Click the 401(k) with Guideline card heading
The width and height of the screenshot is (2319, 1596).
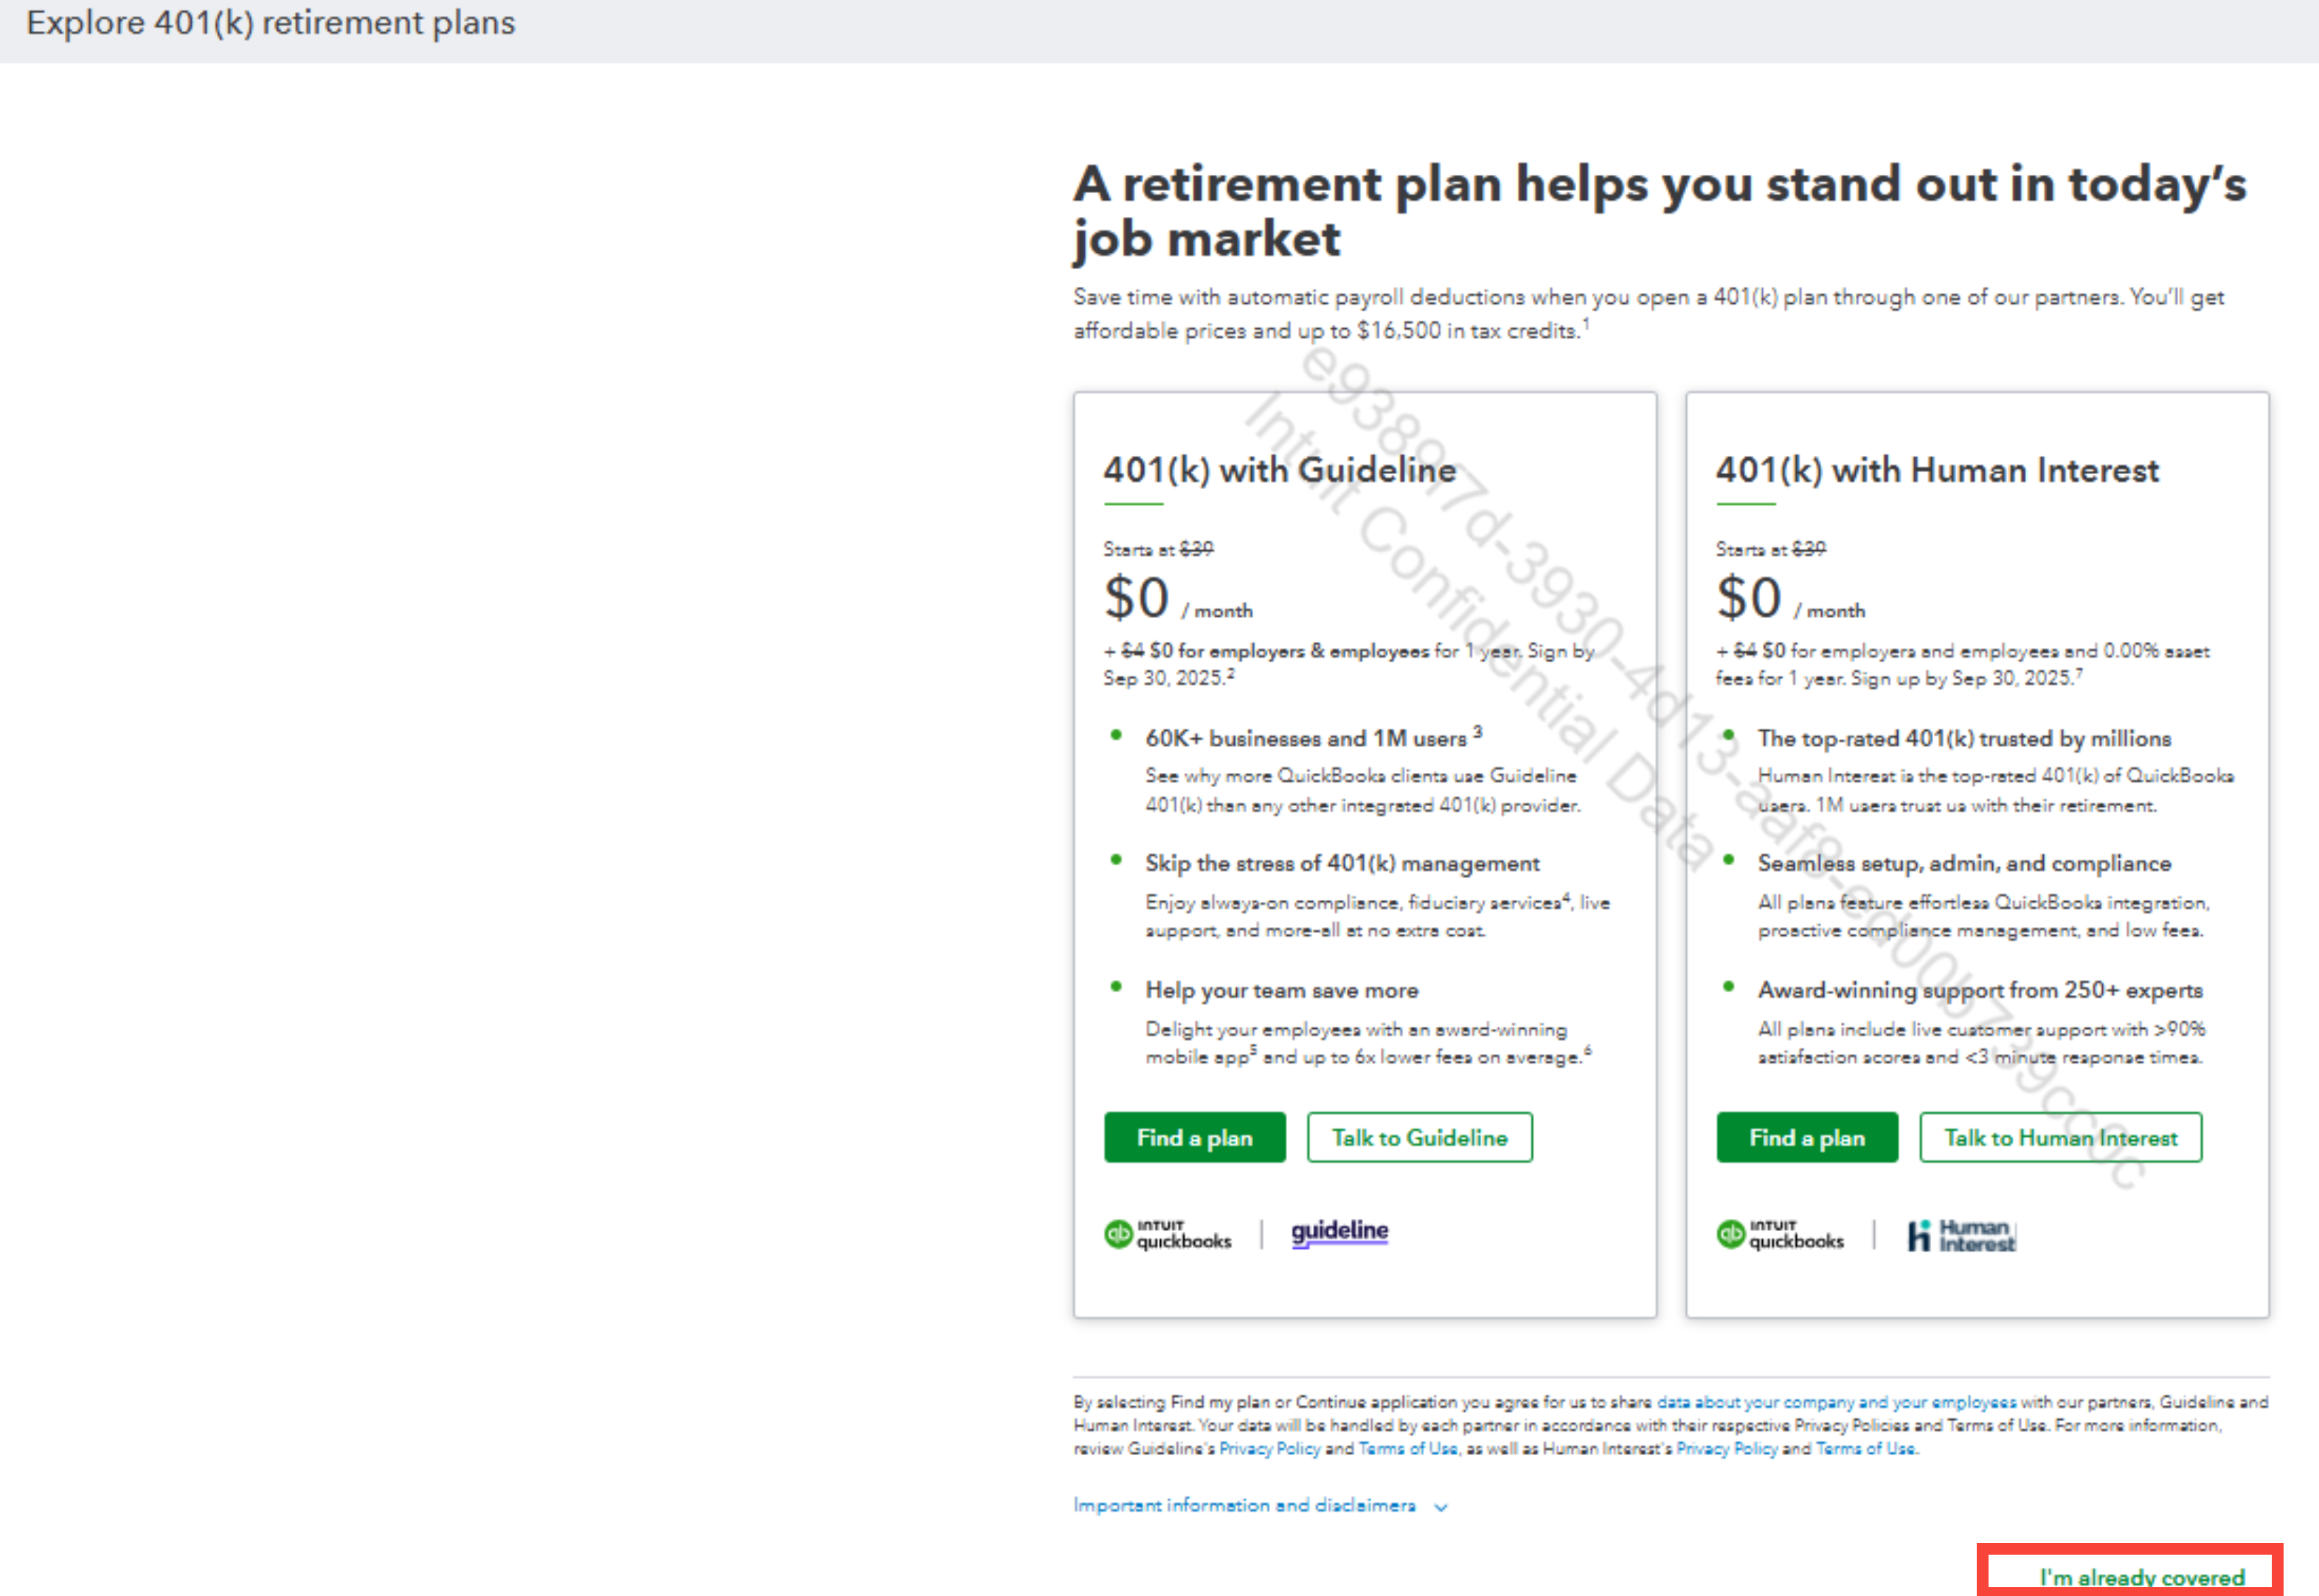pos(1279,470)
